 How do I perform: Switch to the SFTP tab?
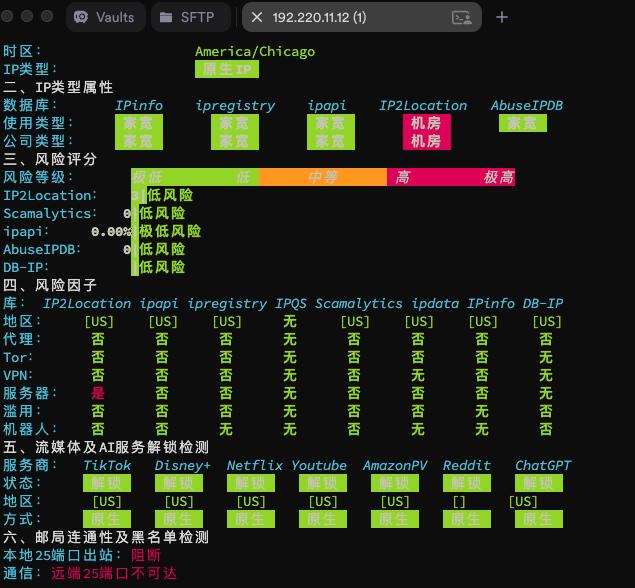[190, 17]
